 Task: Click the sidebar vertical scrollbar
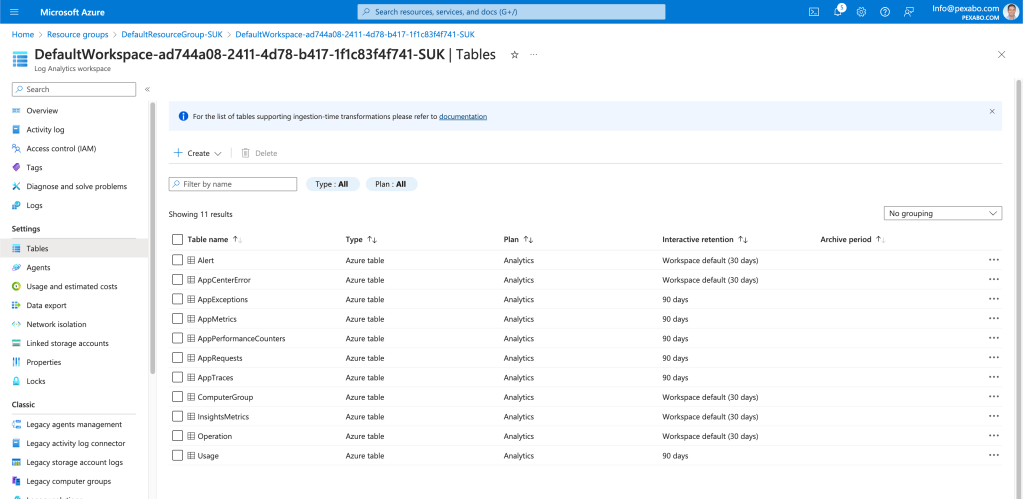tap(153, 237)
